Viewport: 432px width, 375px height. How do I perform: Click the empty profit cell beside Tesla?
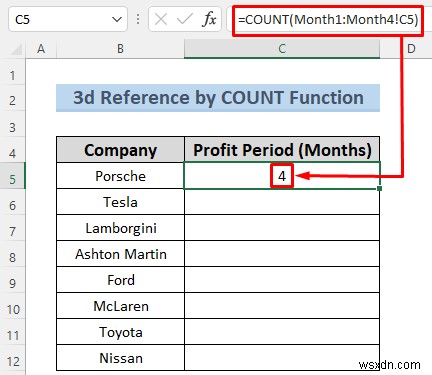[x=282, y=202]
